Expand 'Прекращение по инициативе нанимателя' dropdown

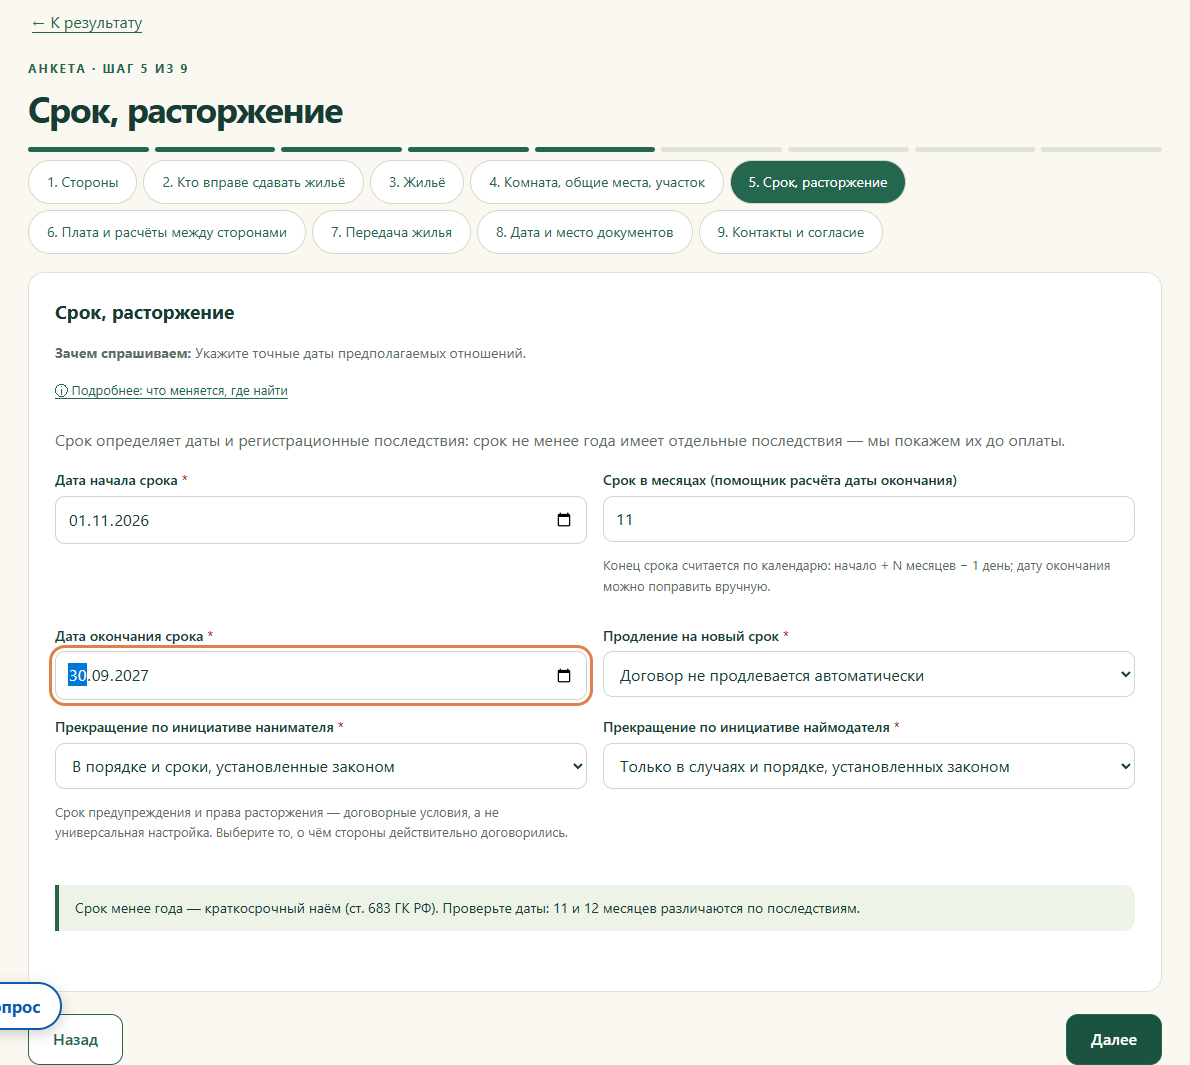click(x=320, y=766)
